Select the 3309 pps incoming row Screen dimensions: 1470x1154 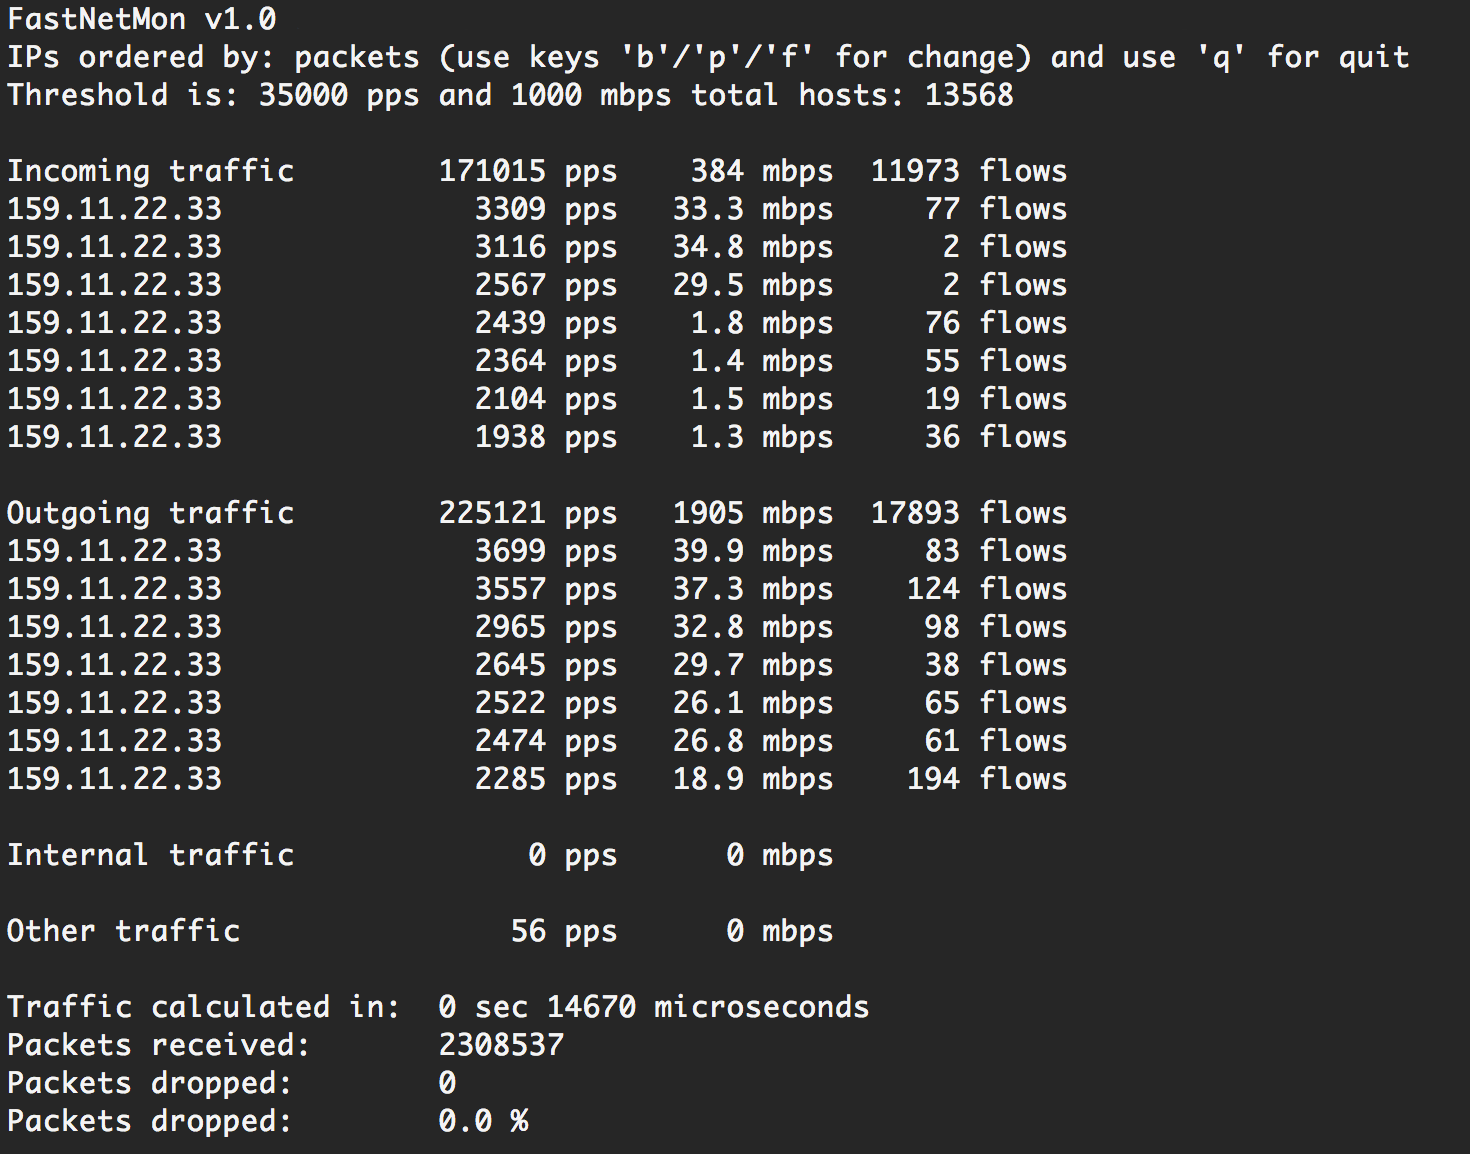537,209
